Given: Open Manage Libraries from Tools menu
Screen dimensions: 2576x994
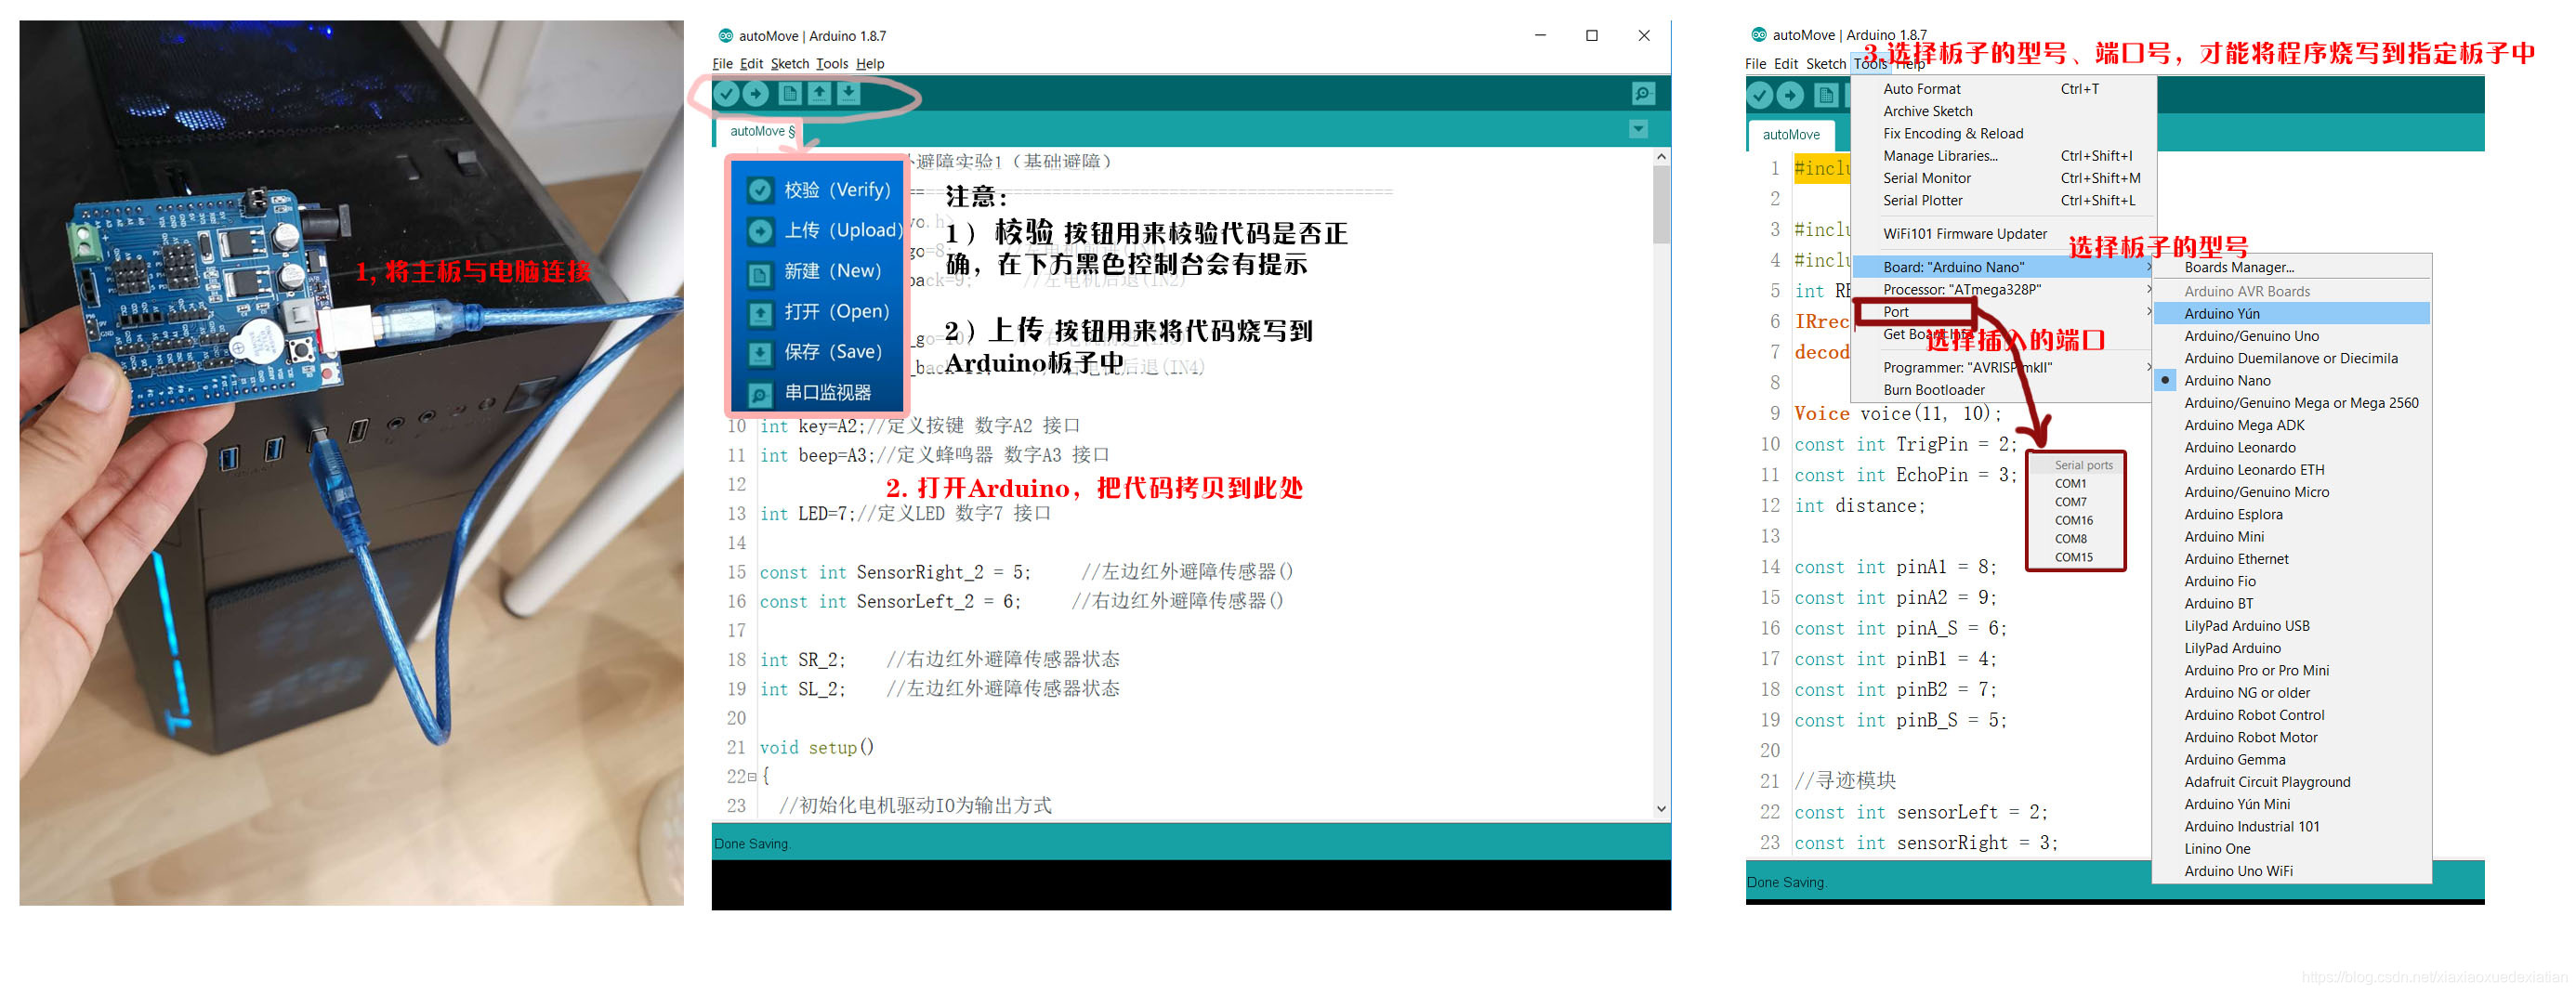Looking at the screenshot, I should point(2002,156).
